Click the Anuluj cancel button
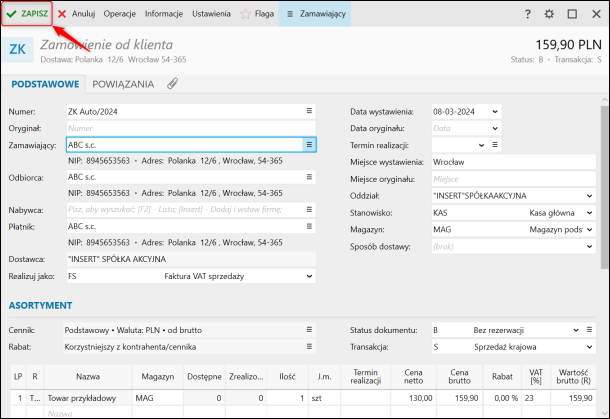610x419 pixels. click(x=76, y=14)
